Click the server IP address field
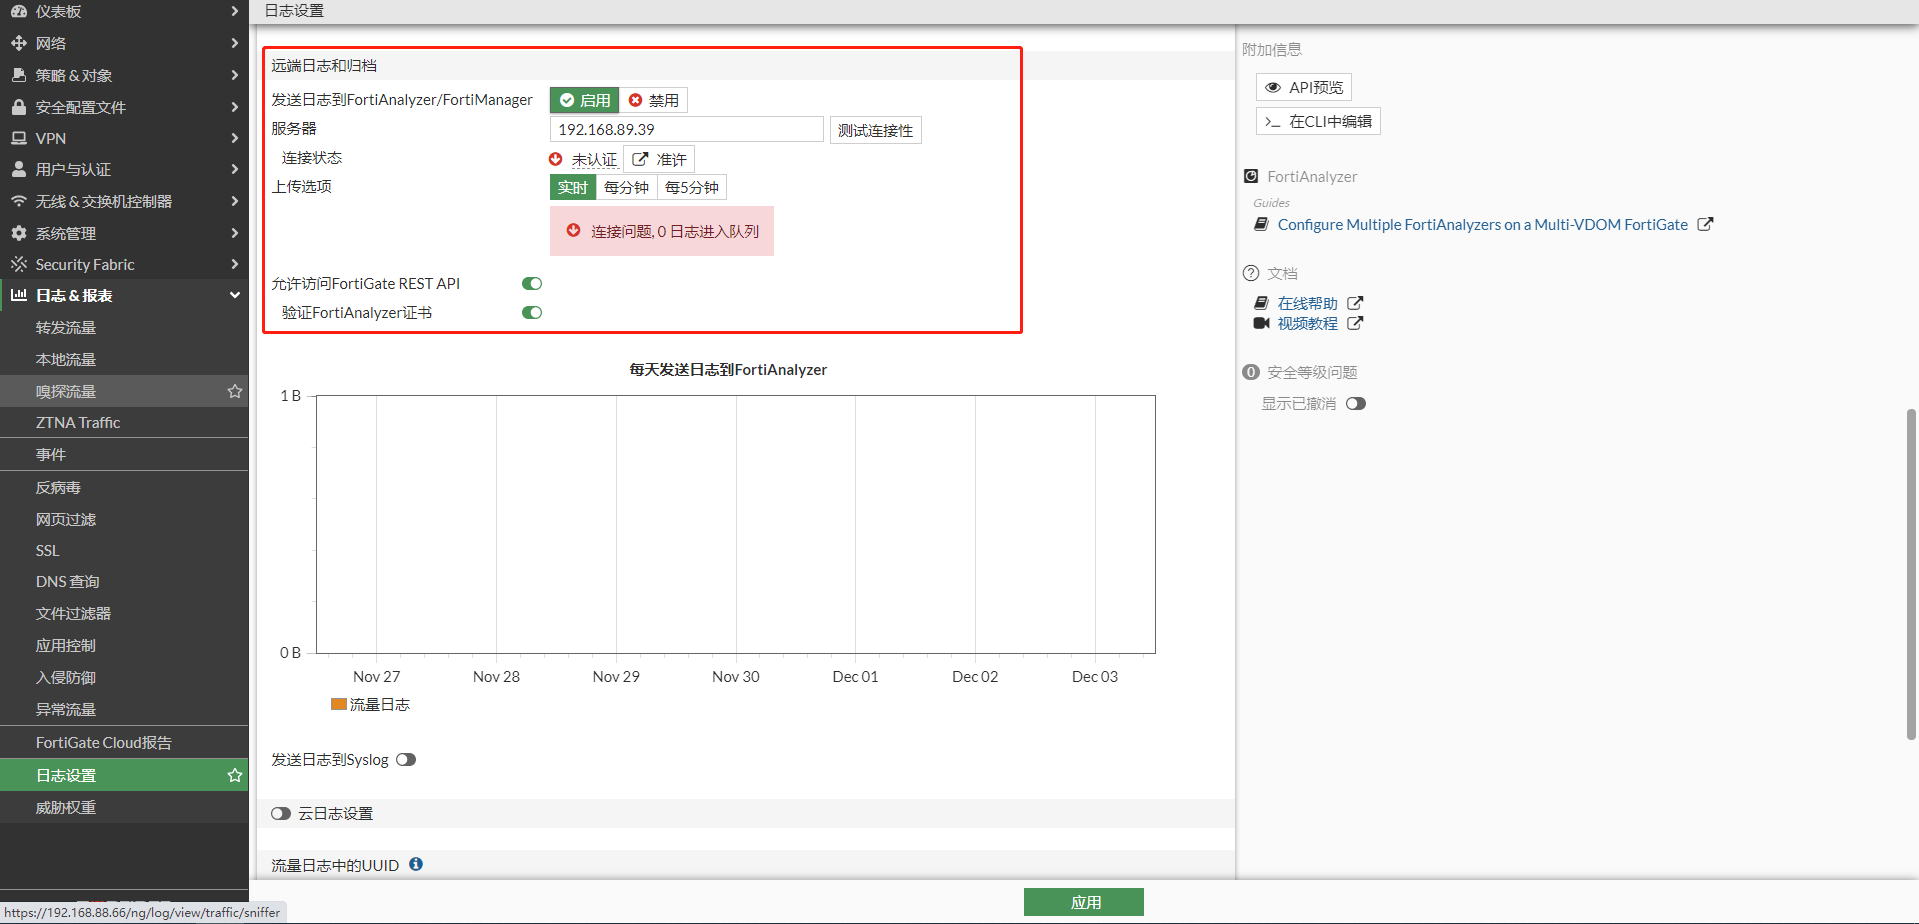This screenshot has height=924, width=1919. coord(686,130)
